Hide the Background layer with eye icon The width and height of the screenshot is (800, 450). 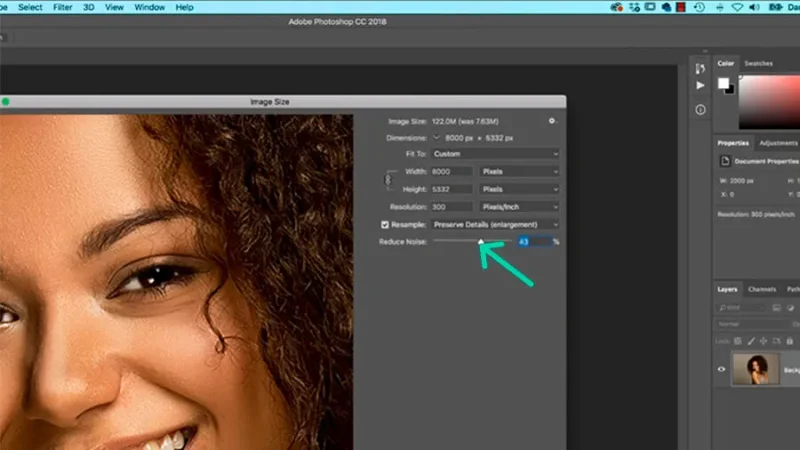pyautogui.click(x=721, y=369)
